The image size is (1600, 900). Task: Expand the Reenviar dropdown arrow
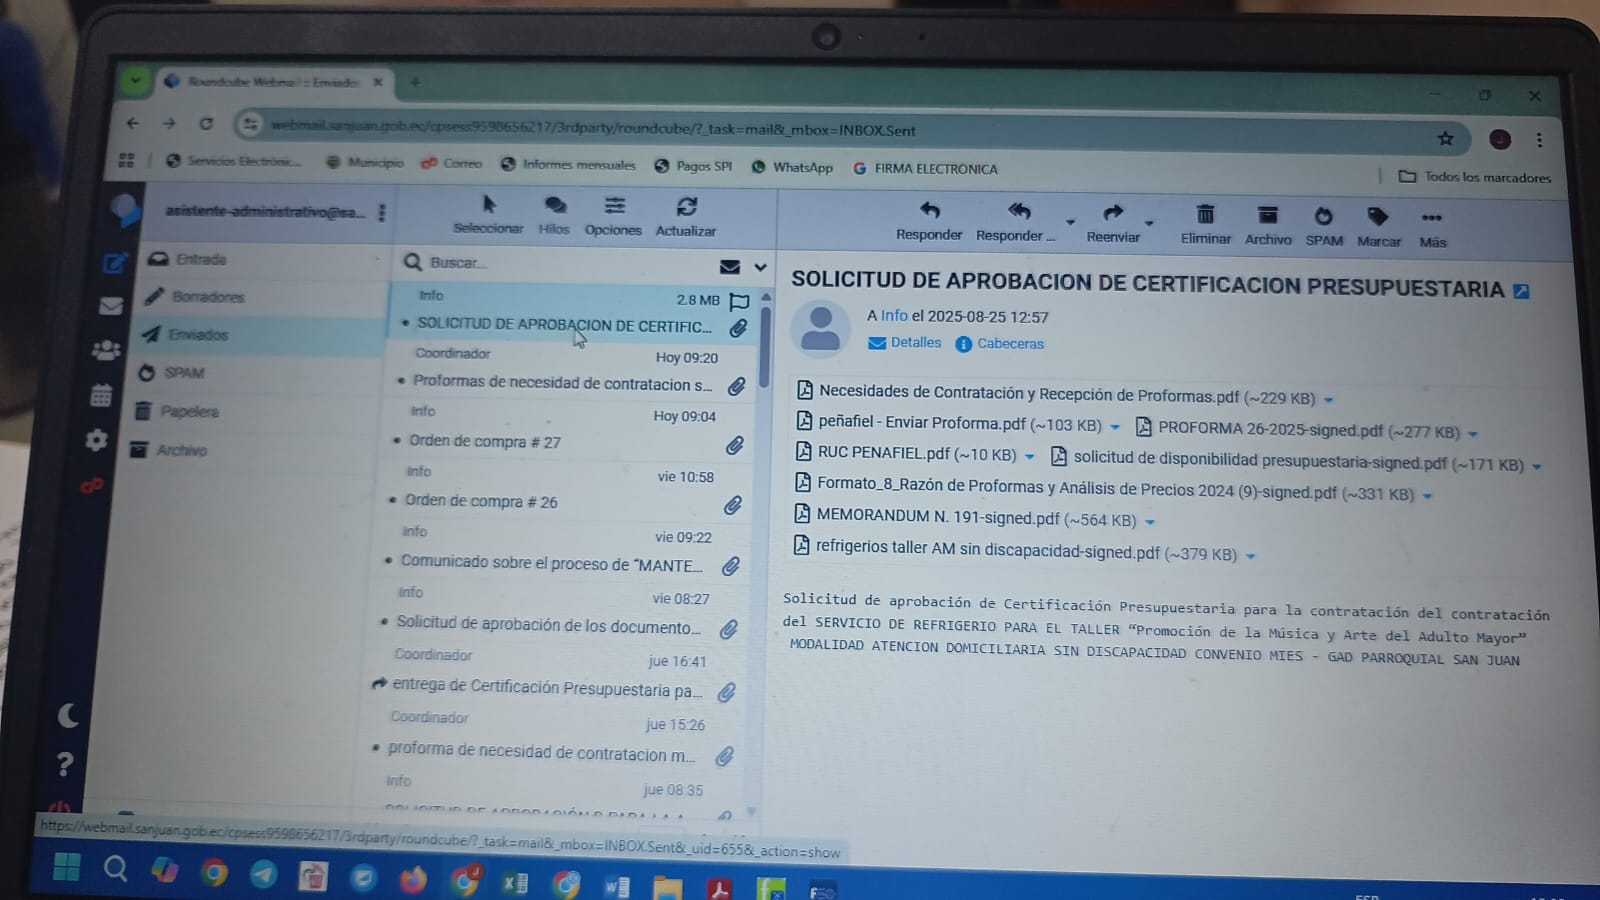1149,223
